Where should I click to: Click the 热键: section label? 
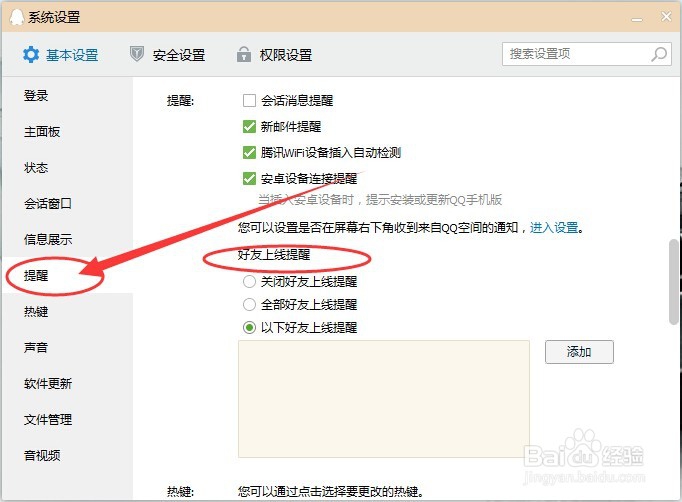click(x=181, y=492)
